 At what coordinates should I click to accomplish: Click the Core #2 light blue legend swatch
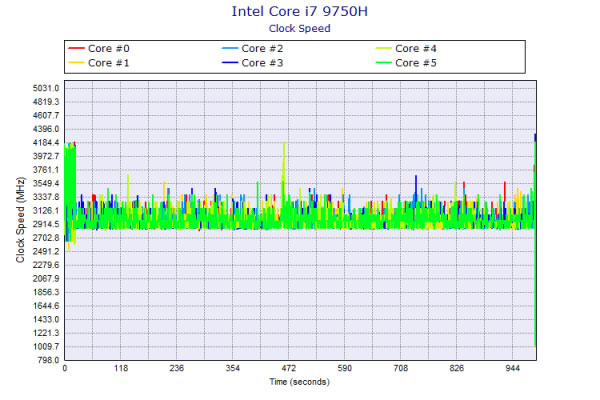pos(230,48)
